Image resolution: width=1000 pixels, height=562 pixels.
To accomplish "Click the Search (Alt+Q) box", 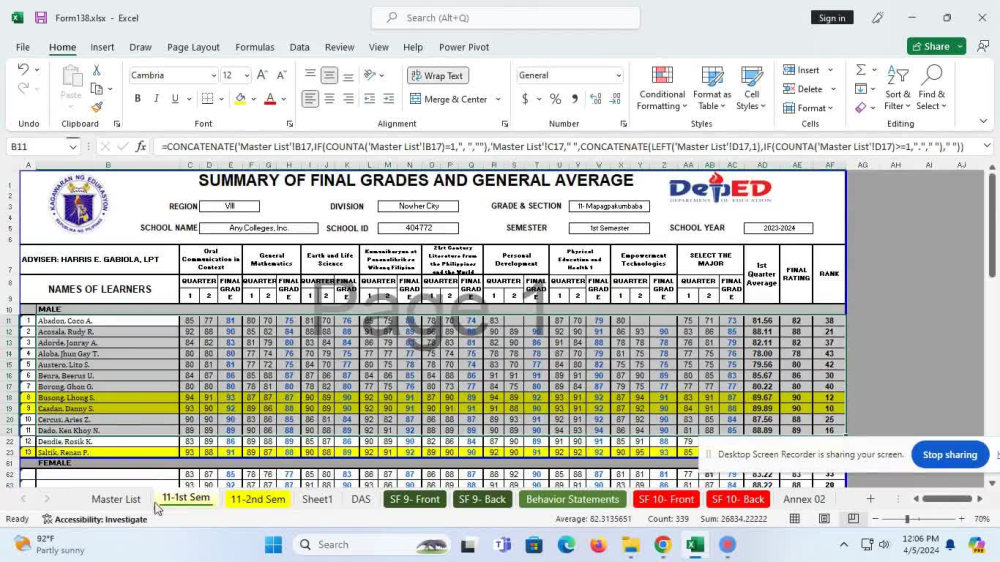I will [x=506, y=18].
